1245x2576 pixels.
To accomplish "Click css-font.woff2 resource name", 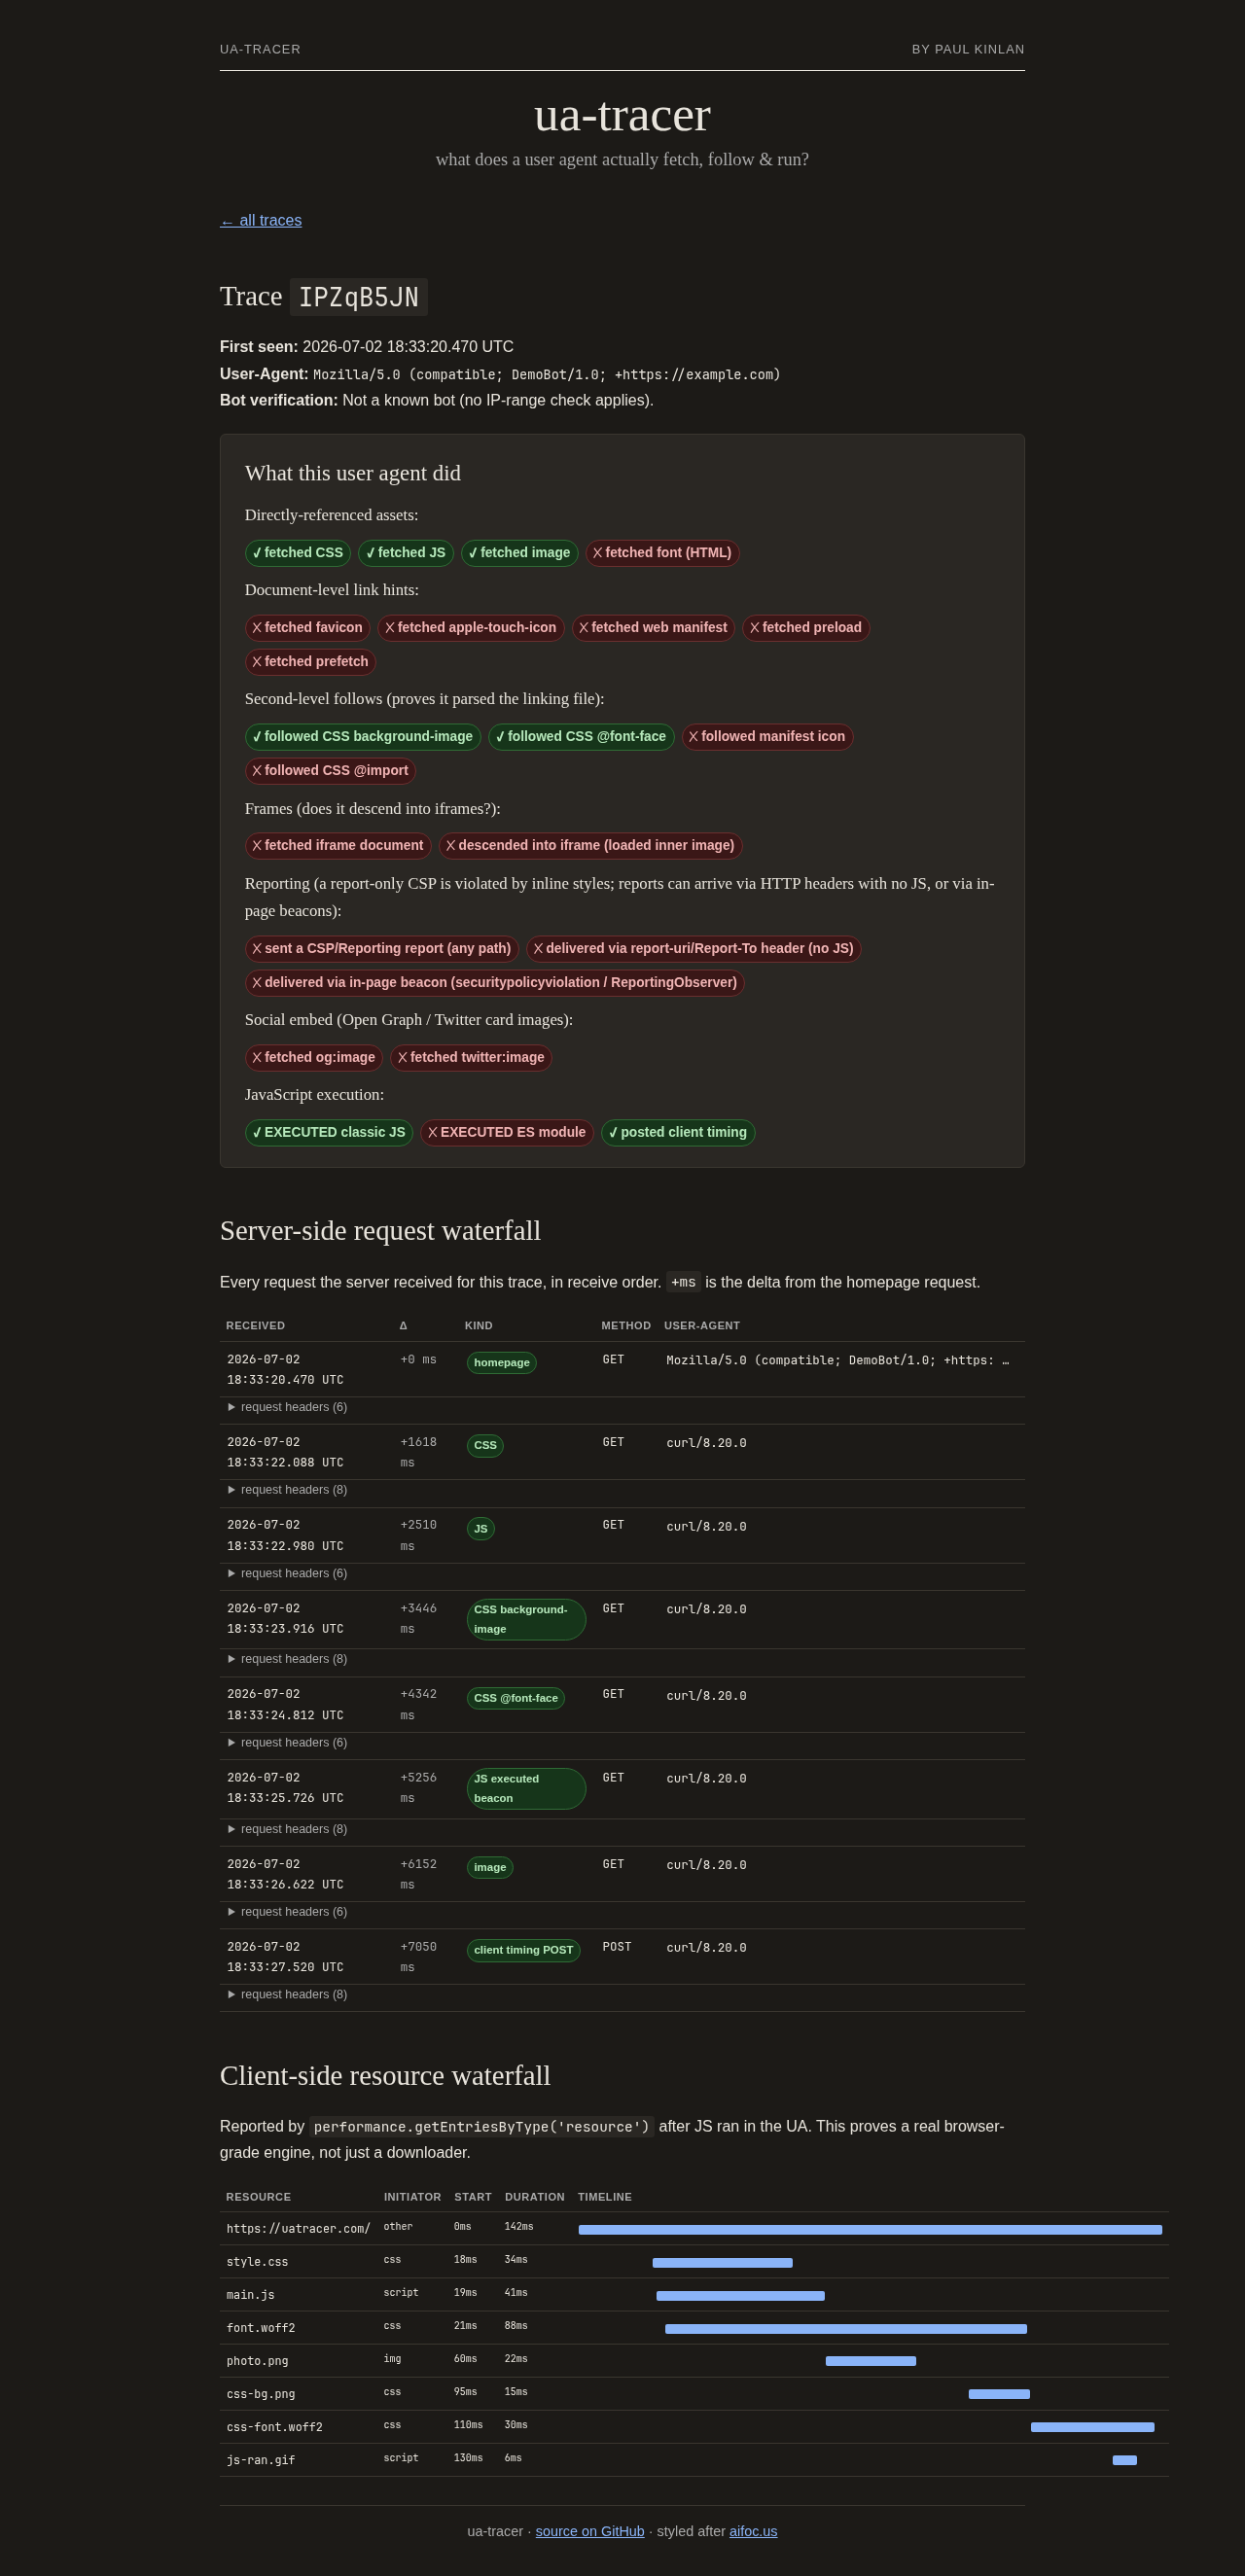I will pyautogui.click(x=275, y=2428).
